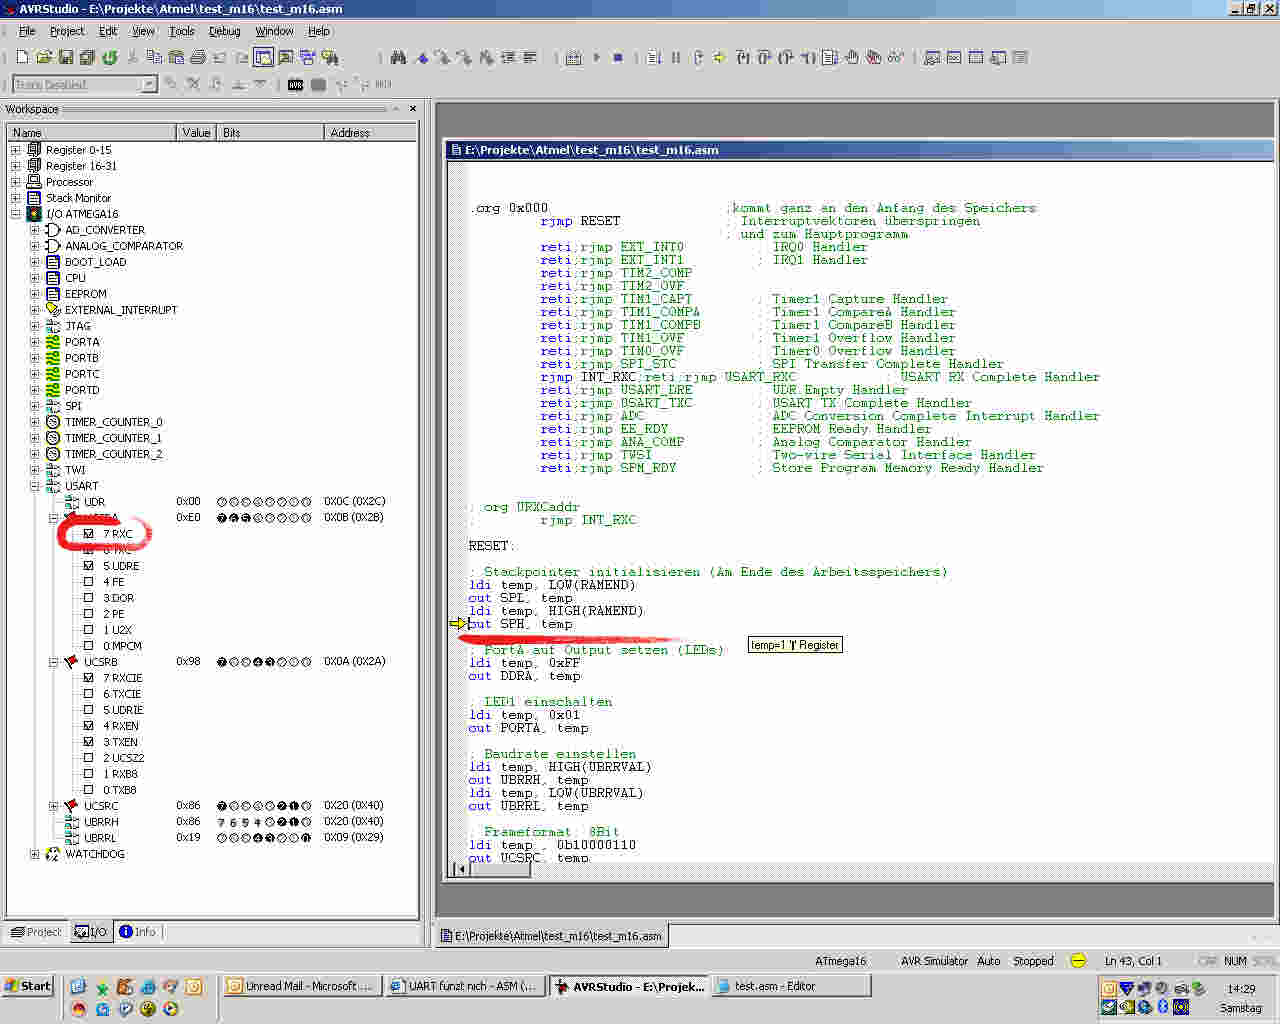Close the Workspace panel with its X
Image resolution: width=1280 pixels, height=1024 pixels.
pyautogui.click(x=413, y=108)
